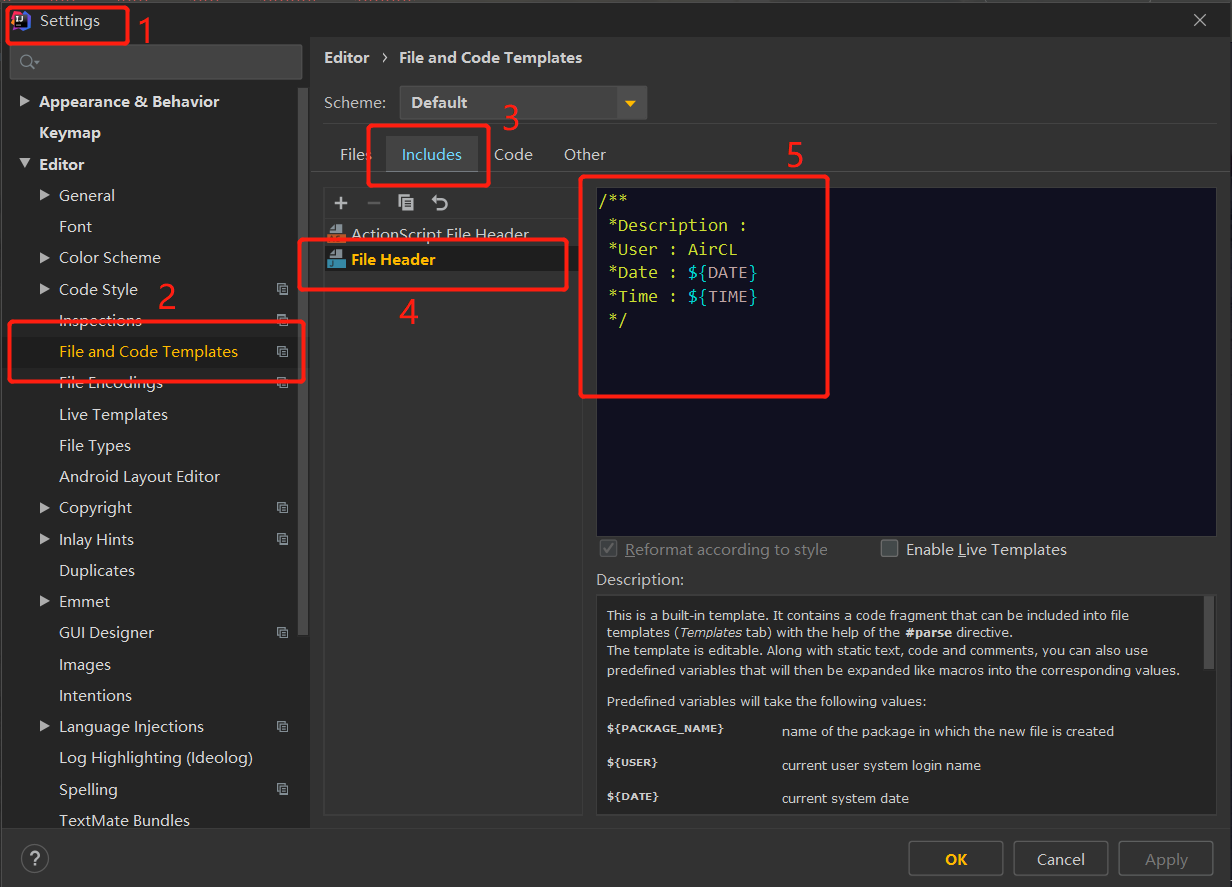Viewport: 1232px width, 887px height.
Task: Expand Appearance & Behavior section
Action: click(x=24, y=101)
